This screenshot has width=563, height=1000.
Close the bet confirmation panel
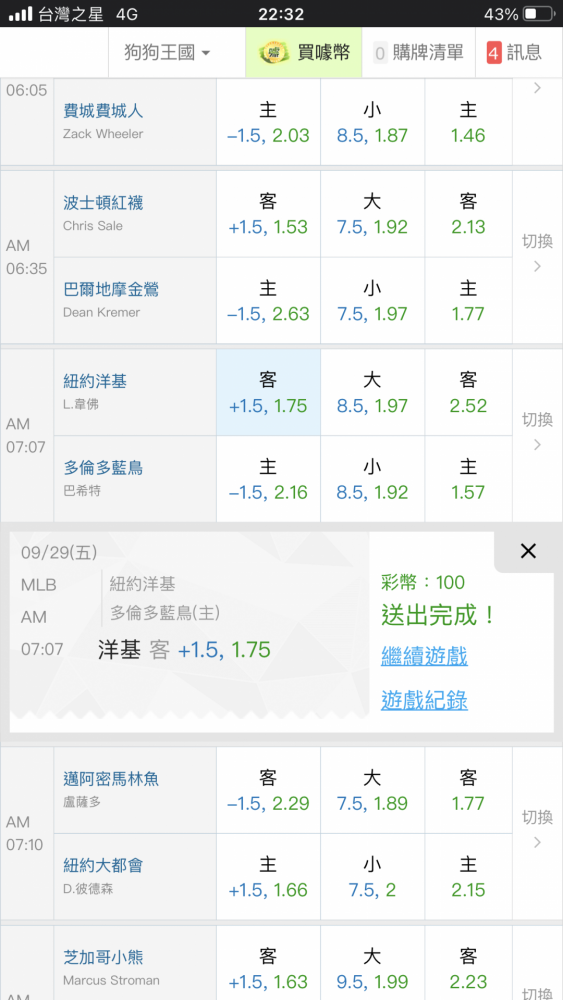[528, 551]
